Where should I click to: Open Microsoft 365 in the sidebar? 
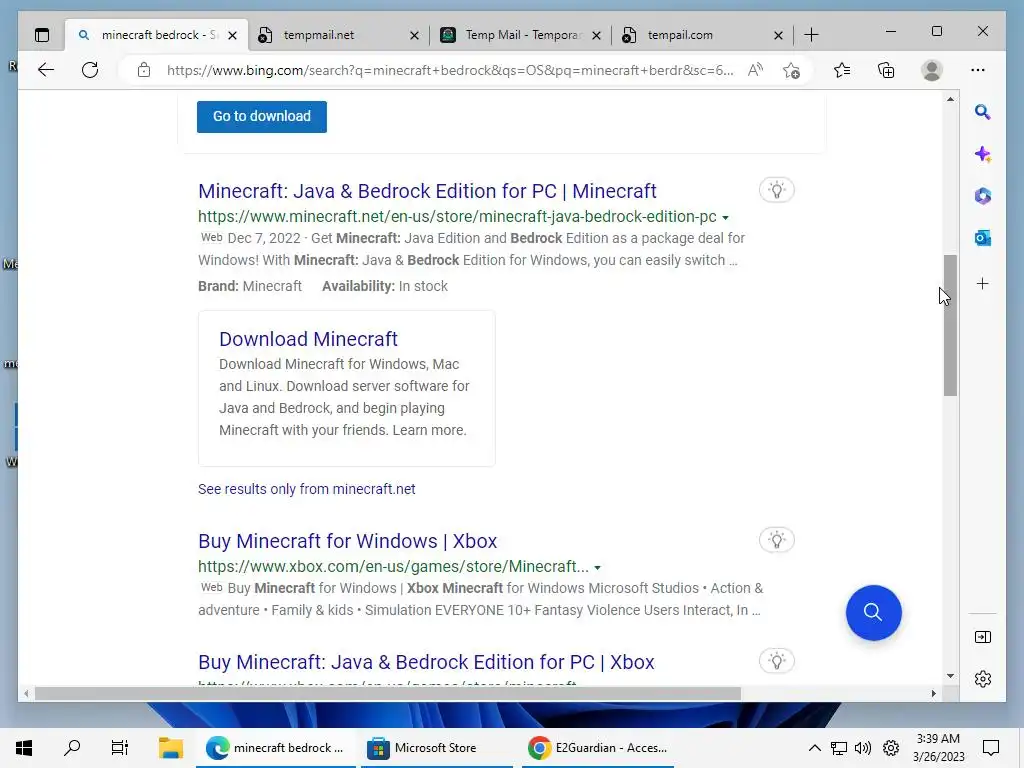coord(982,196)
